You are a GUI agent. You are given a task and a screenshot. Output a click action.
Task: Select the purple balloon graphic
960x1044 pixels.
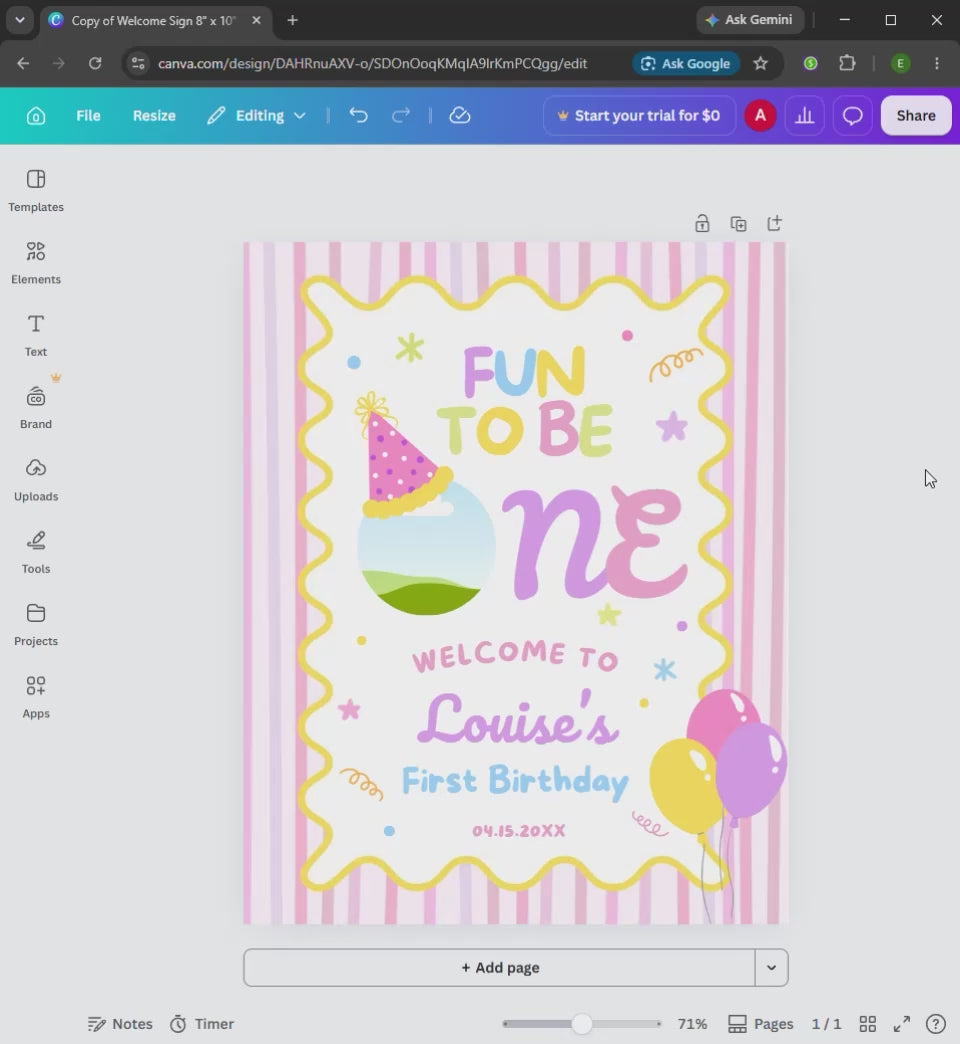tap(754, 770)
